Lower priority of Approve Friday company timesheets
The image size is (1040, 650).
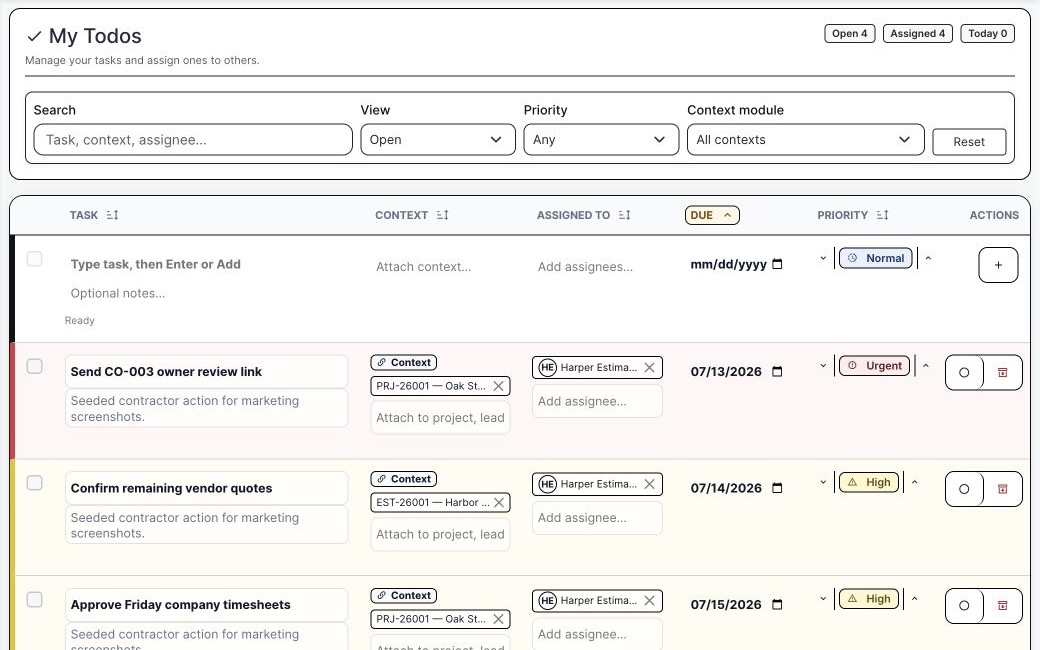[x=823, y=598]
